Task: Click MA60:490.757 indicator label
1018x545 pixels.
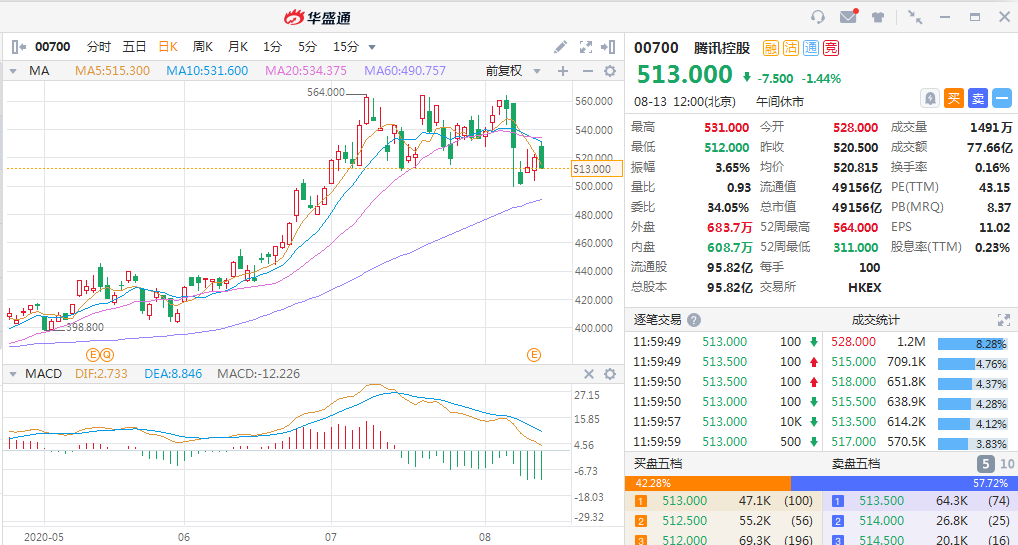Action: point(405,71)
